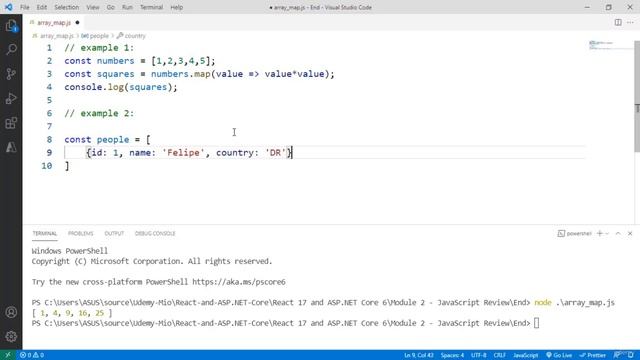Select the powershell terminal label
The width and height of the screenshot is (640, 360).
click(575, 233)
